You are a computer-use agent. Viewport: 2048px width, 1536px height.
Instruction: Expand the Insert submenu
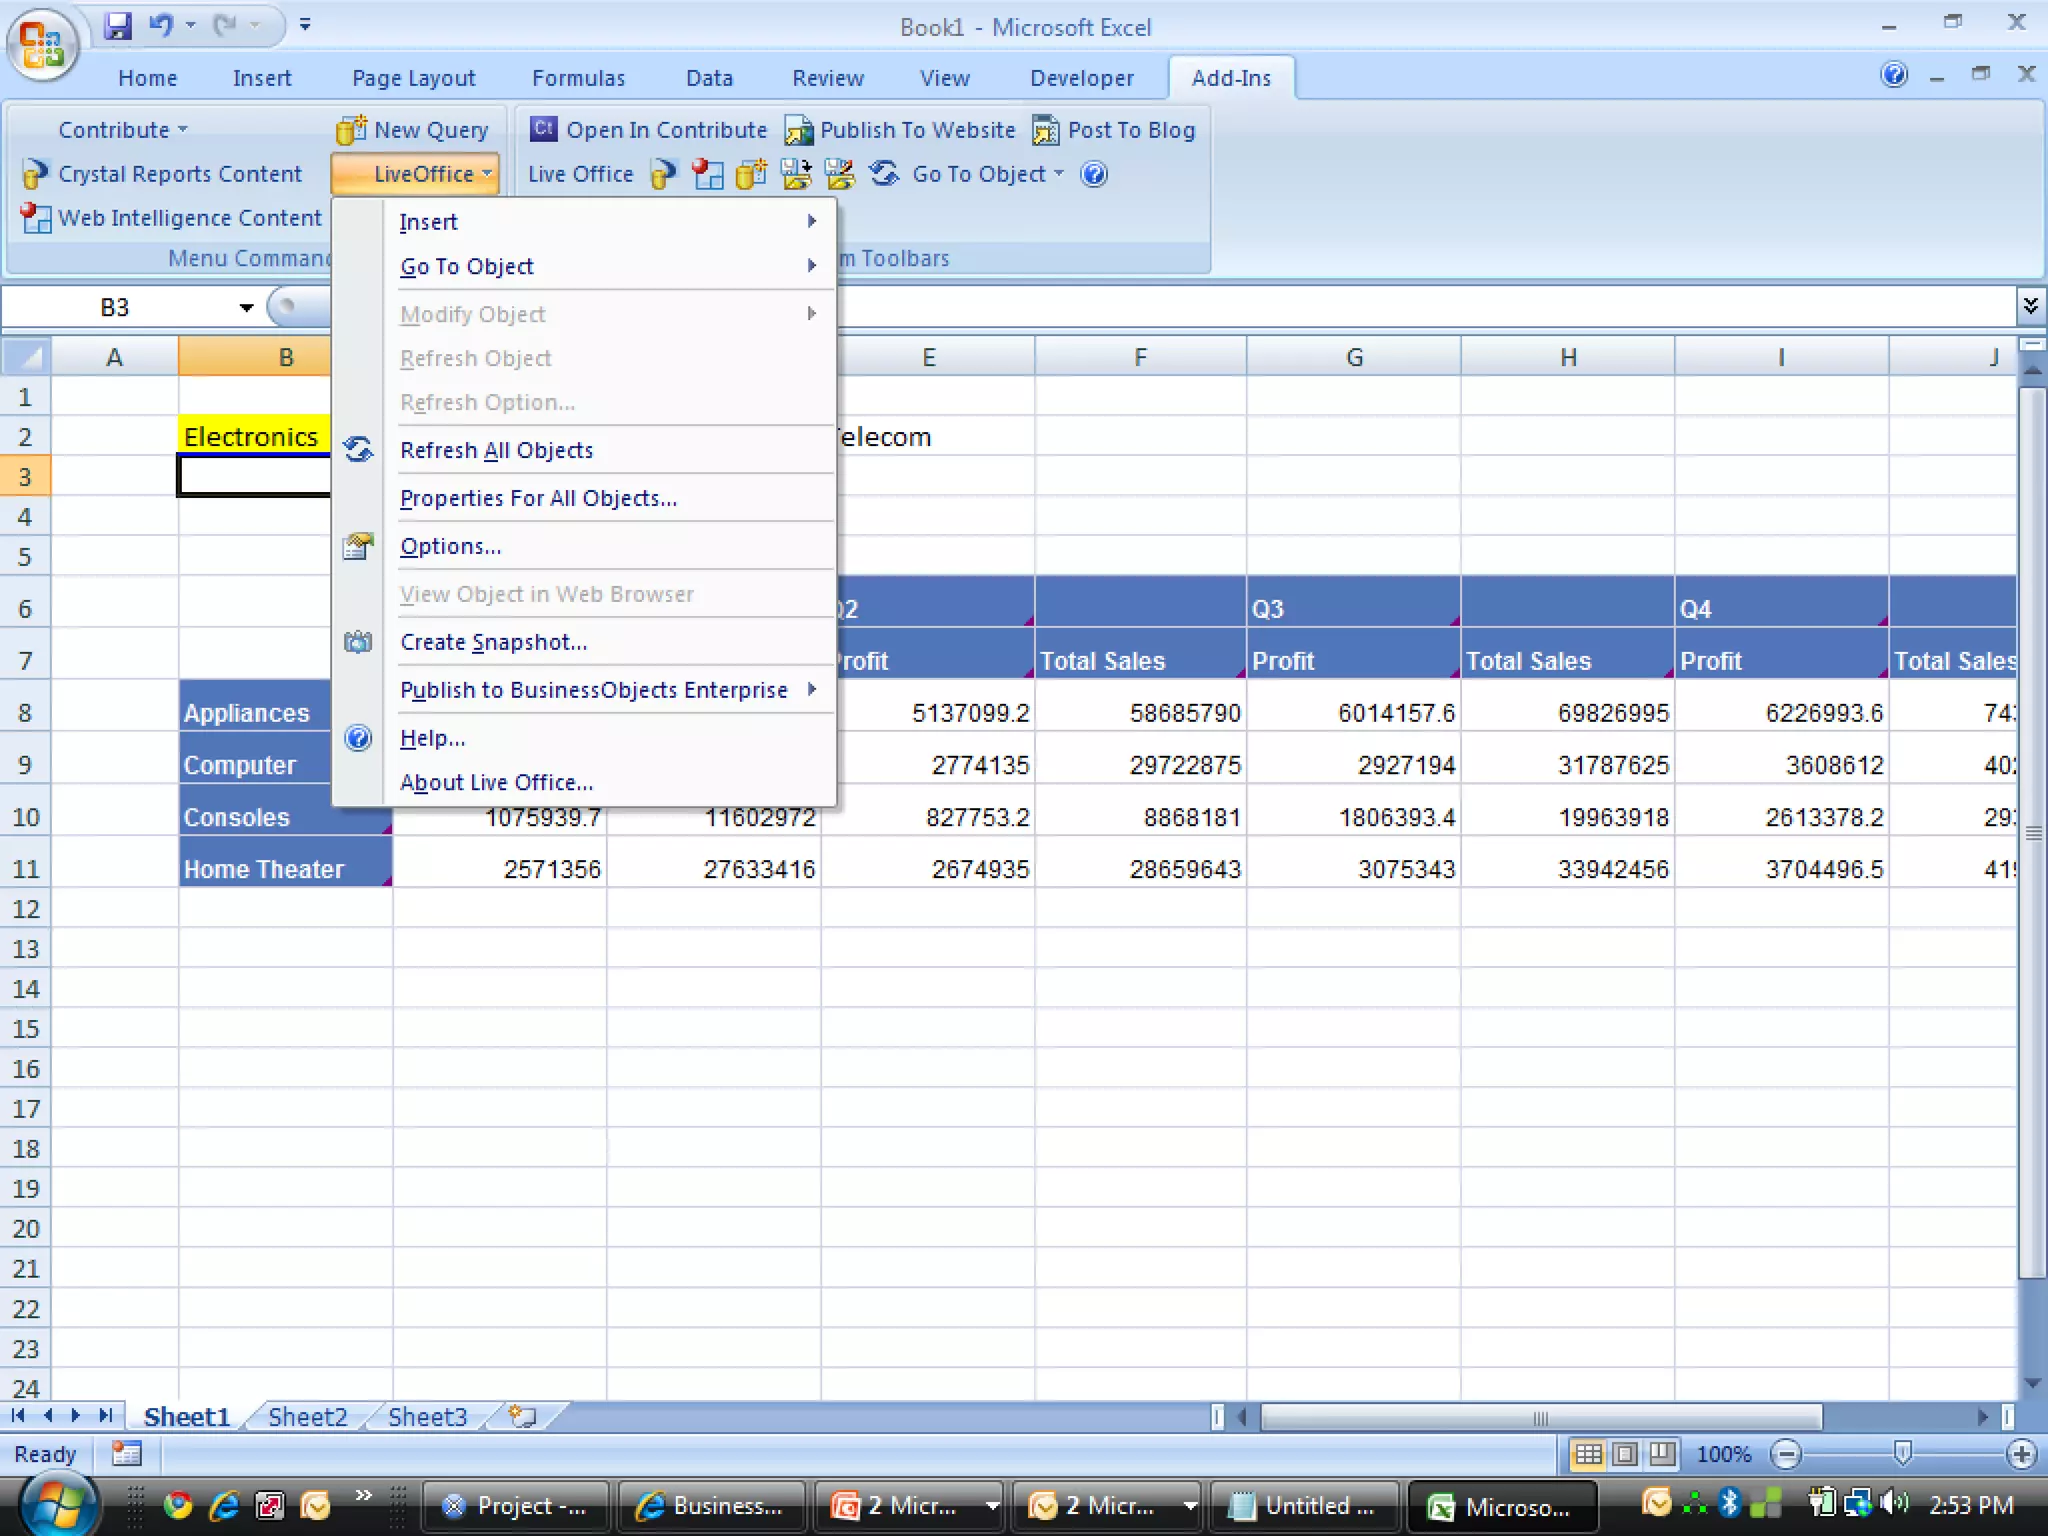(608, 222)
